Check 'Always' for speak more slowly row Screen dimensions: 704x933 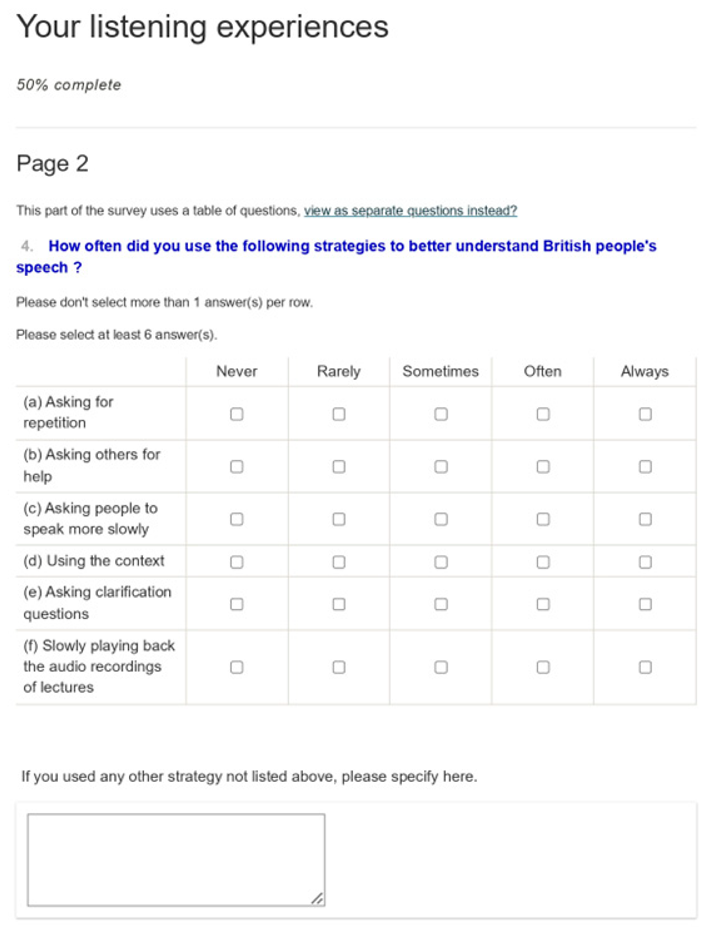[645, 519]
